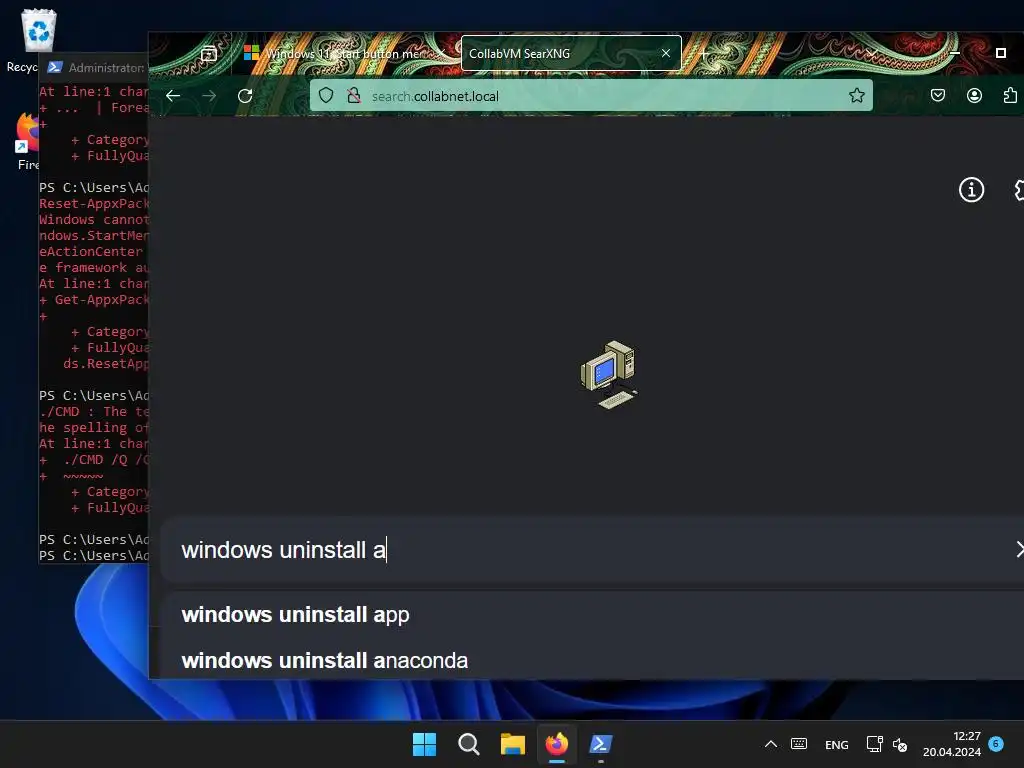This screenshot has width=1024, height=768.
Task: Open the touch keyboard tray icon
Action: coord(799,744)
